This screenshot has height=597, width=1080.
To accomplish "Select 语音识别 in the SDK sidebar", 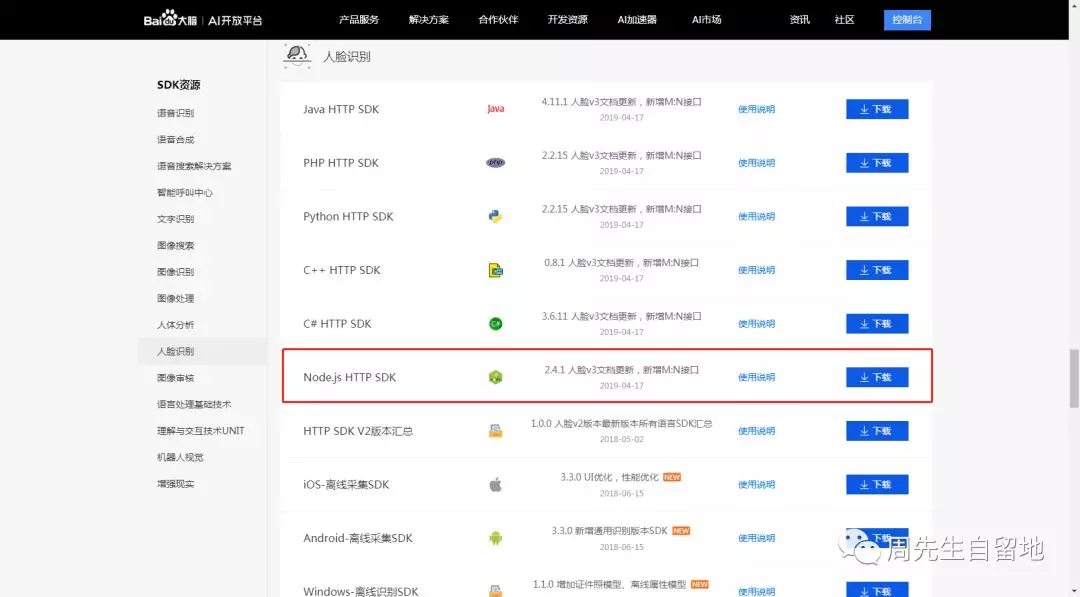I will point(175,113).
